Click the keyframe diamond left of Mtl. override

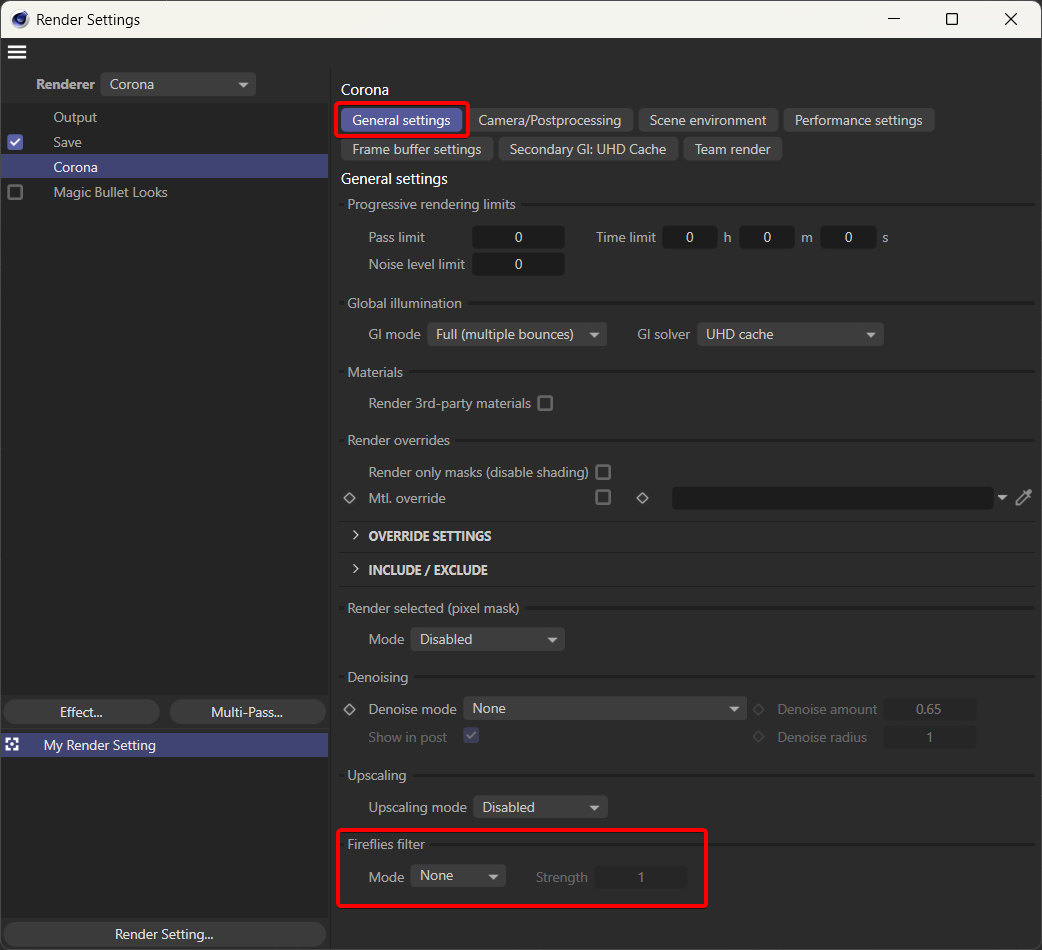[x=350, y=498]
